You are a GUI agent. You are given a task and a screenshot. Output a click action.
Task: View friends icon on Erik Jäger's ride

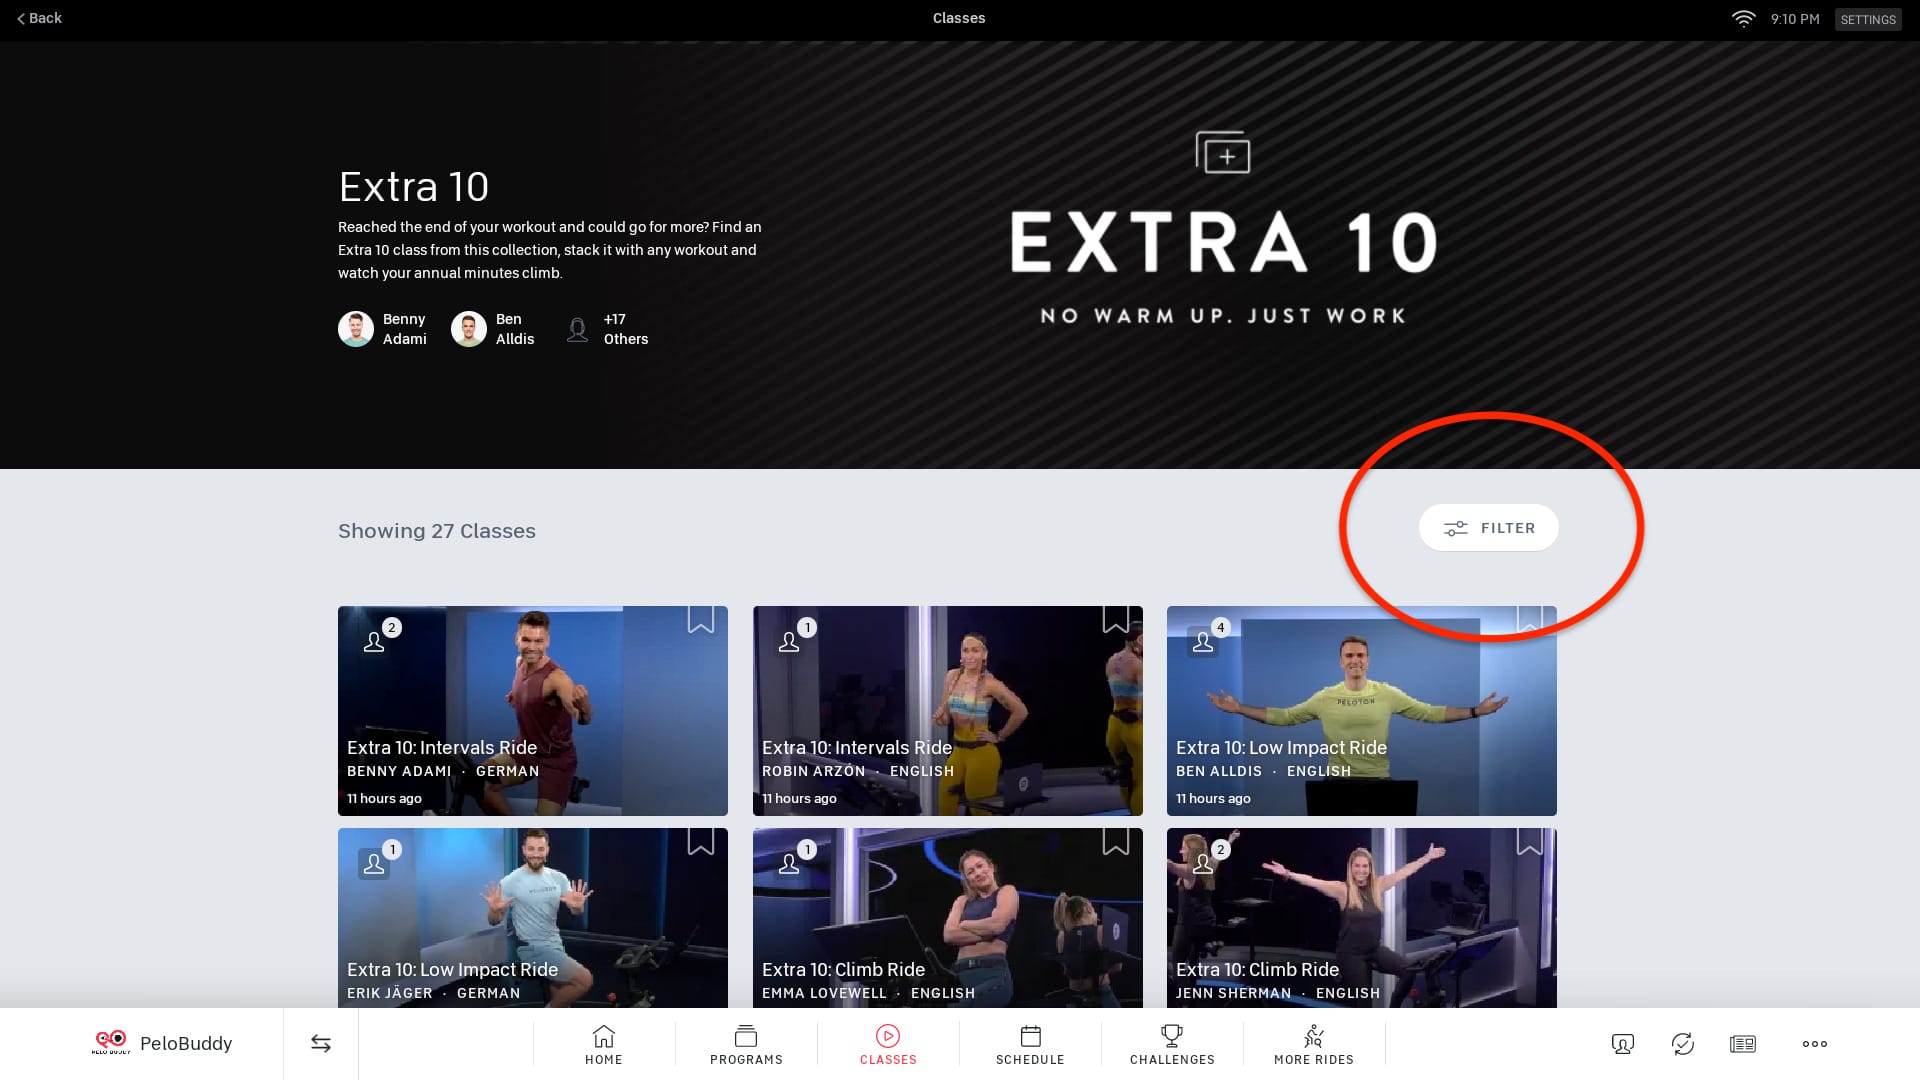tap(374, 864)
